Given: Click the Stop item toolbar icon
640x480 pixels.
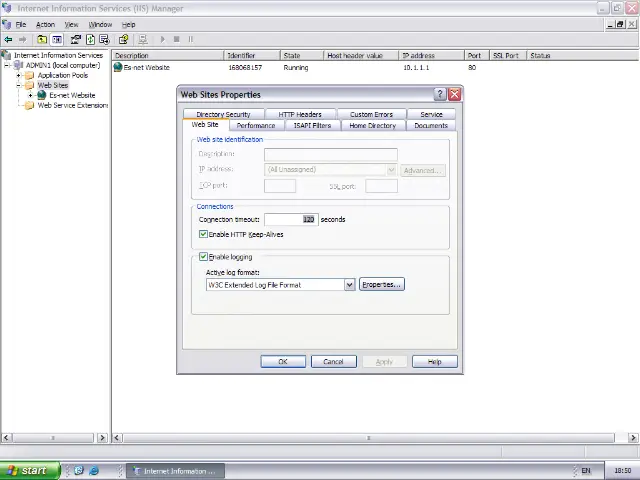Looking at the screenshot, I should (x=176, y=40).
